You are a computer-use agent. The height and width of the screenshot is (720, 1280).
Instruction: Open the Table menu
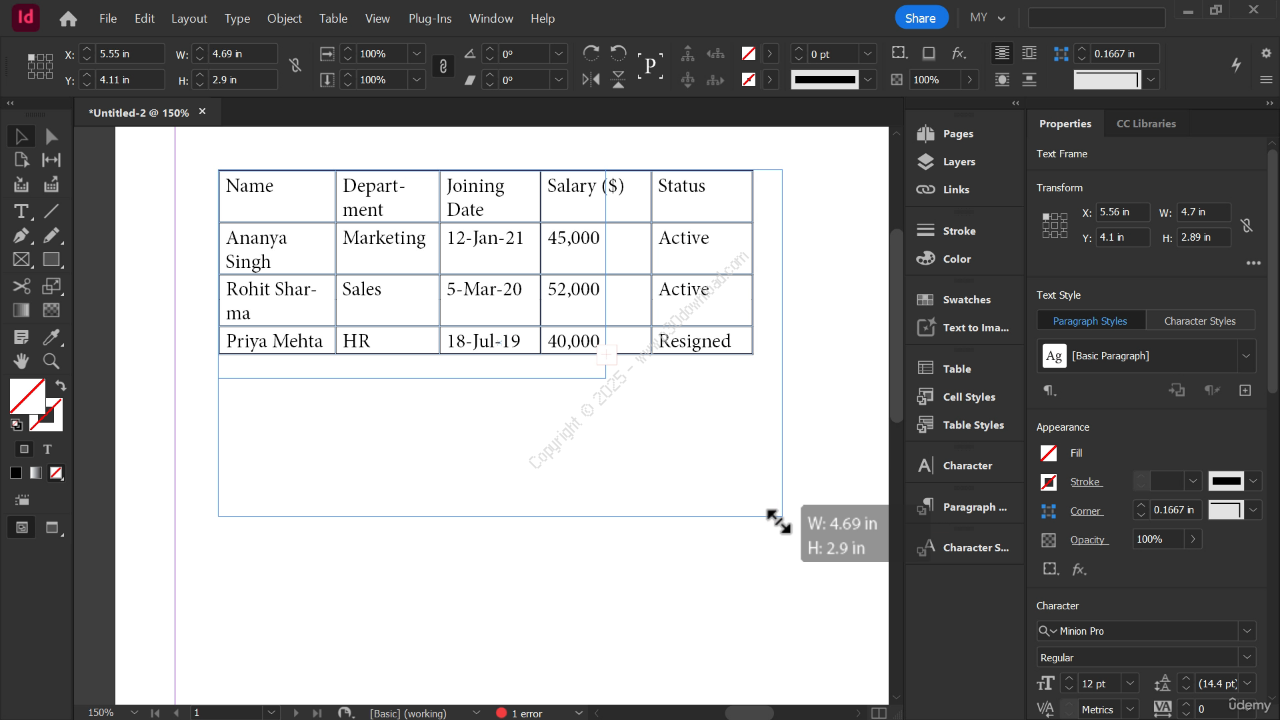tap(333, 19)
